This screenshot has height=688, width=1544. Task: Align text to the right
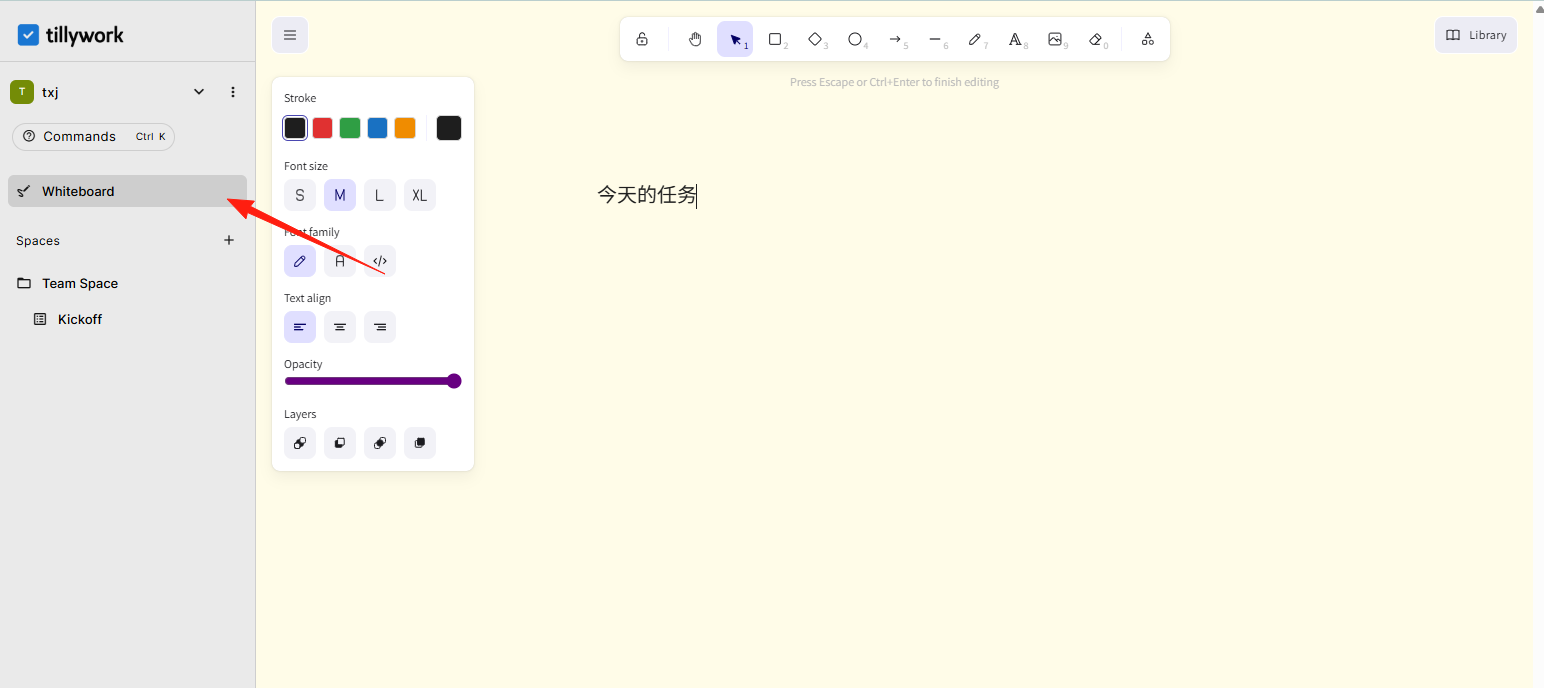click(380, 327)
